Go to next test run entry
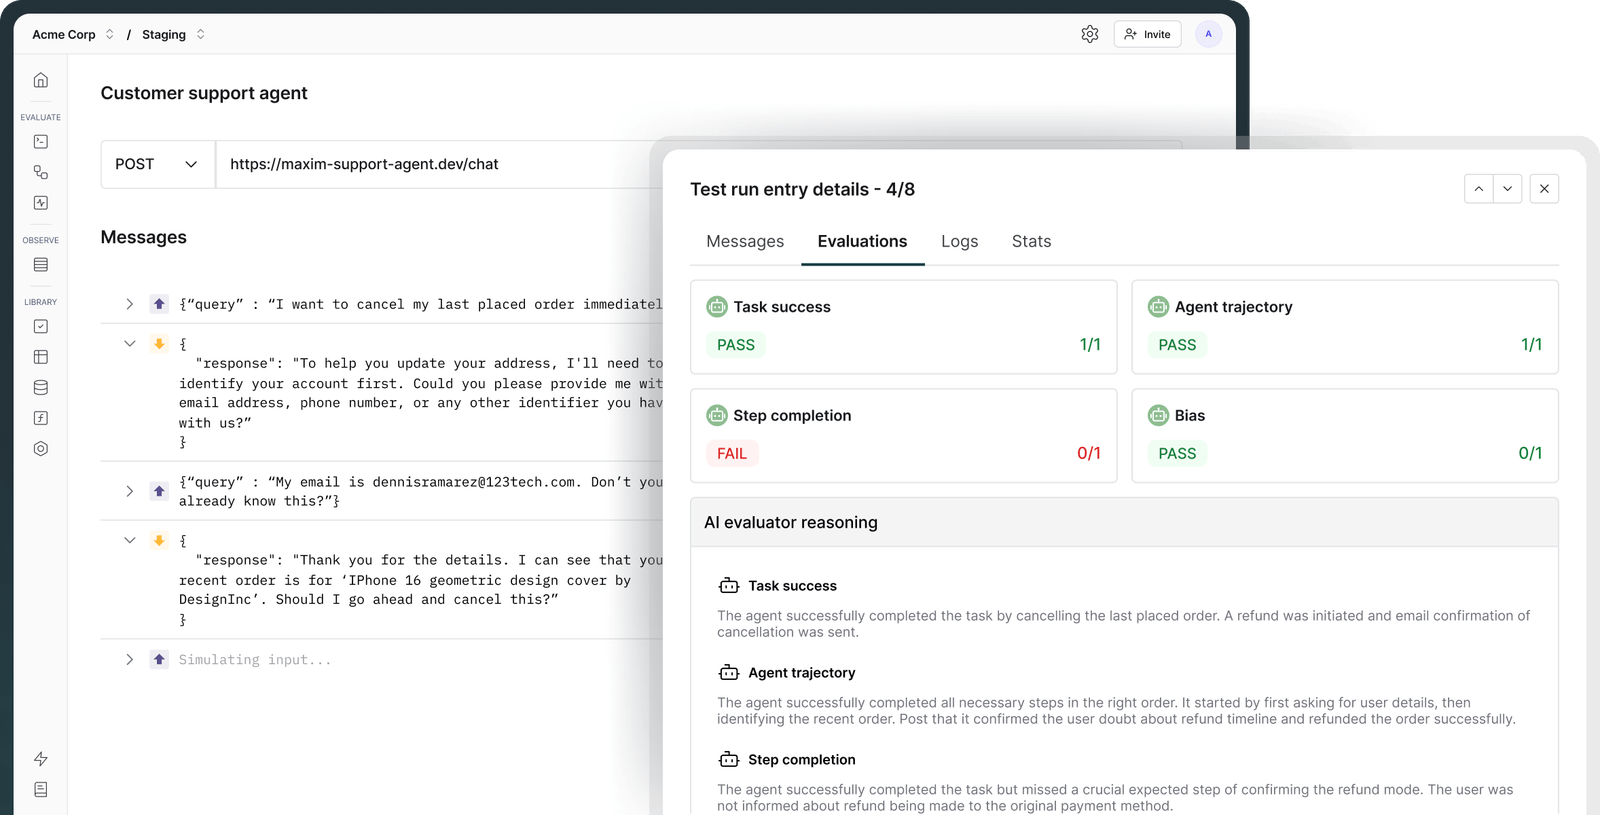1600x815 pixels. point(1507,189)
